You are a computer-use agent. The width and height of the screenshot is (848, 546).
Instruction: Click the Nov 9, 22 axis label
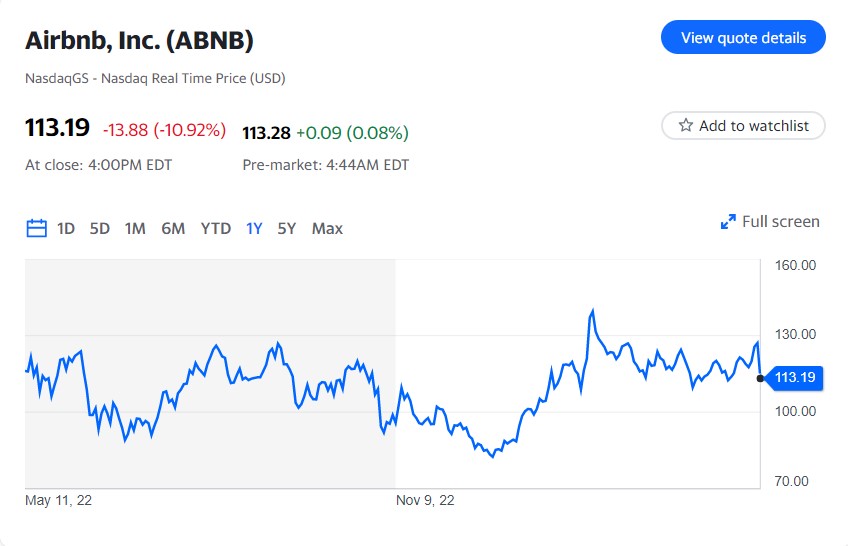pos(425,500)
